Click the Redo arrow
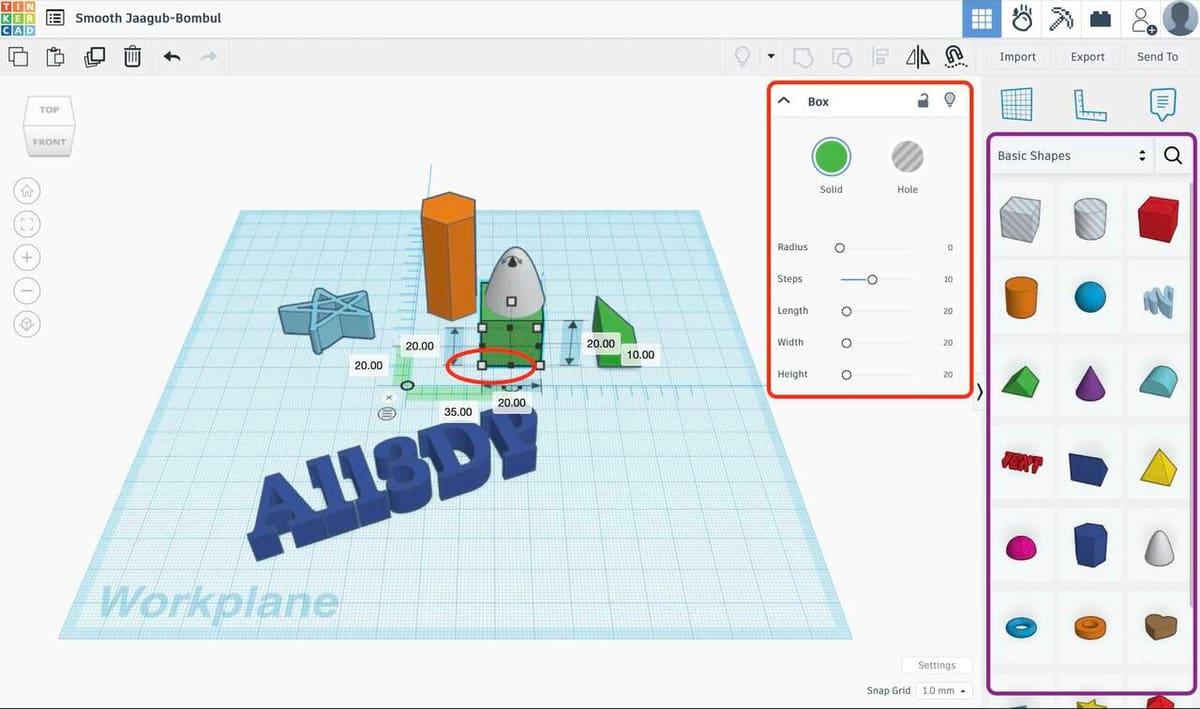The height and width of the screenshot is (709, 1200). (x=208, y=57)
